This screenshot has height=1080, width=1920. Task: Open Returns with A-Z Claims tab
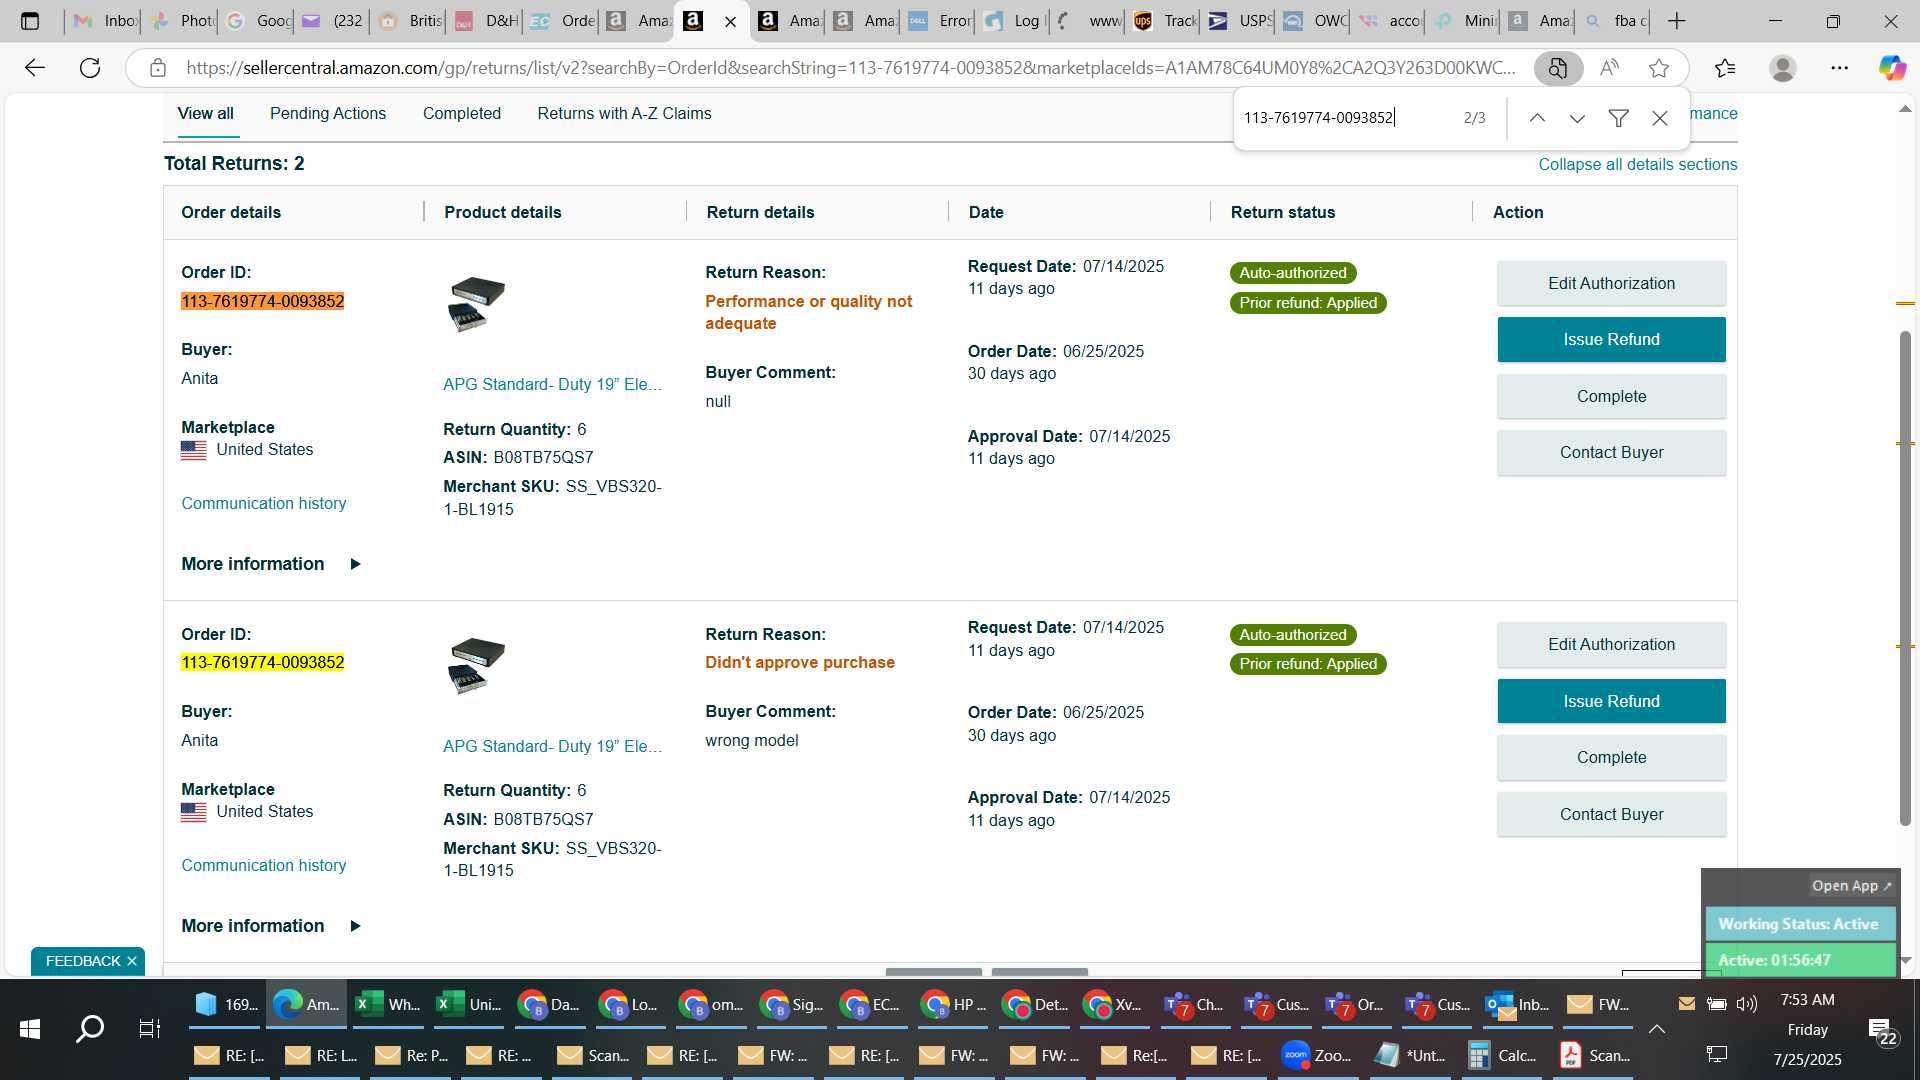tap(624, 114)
